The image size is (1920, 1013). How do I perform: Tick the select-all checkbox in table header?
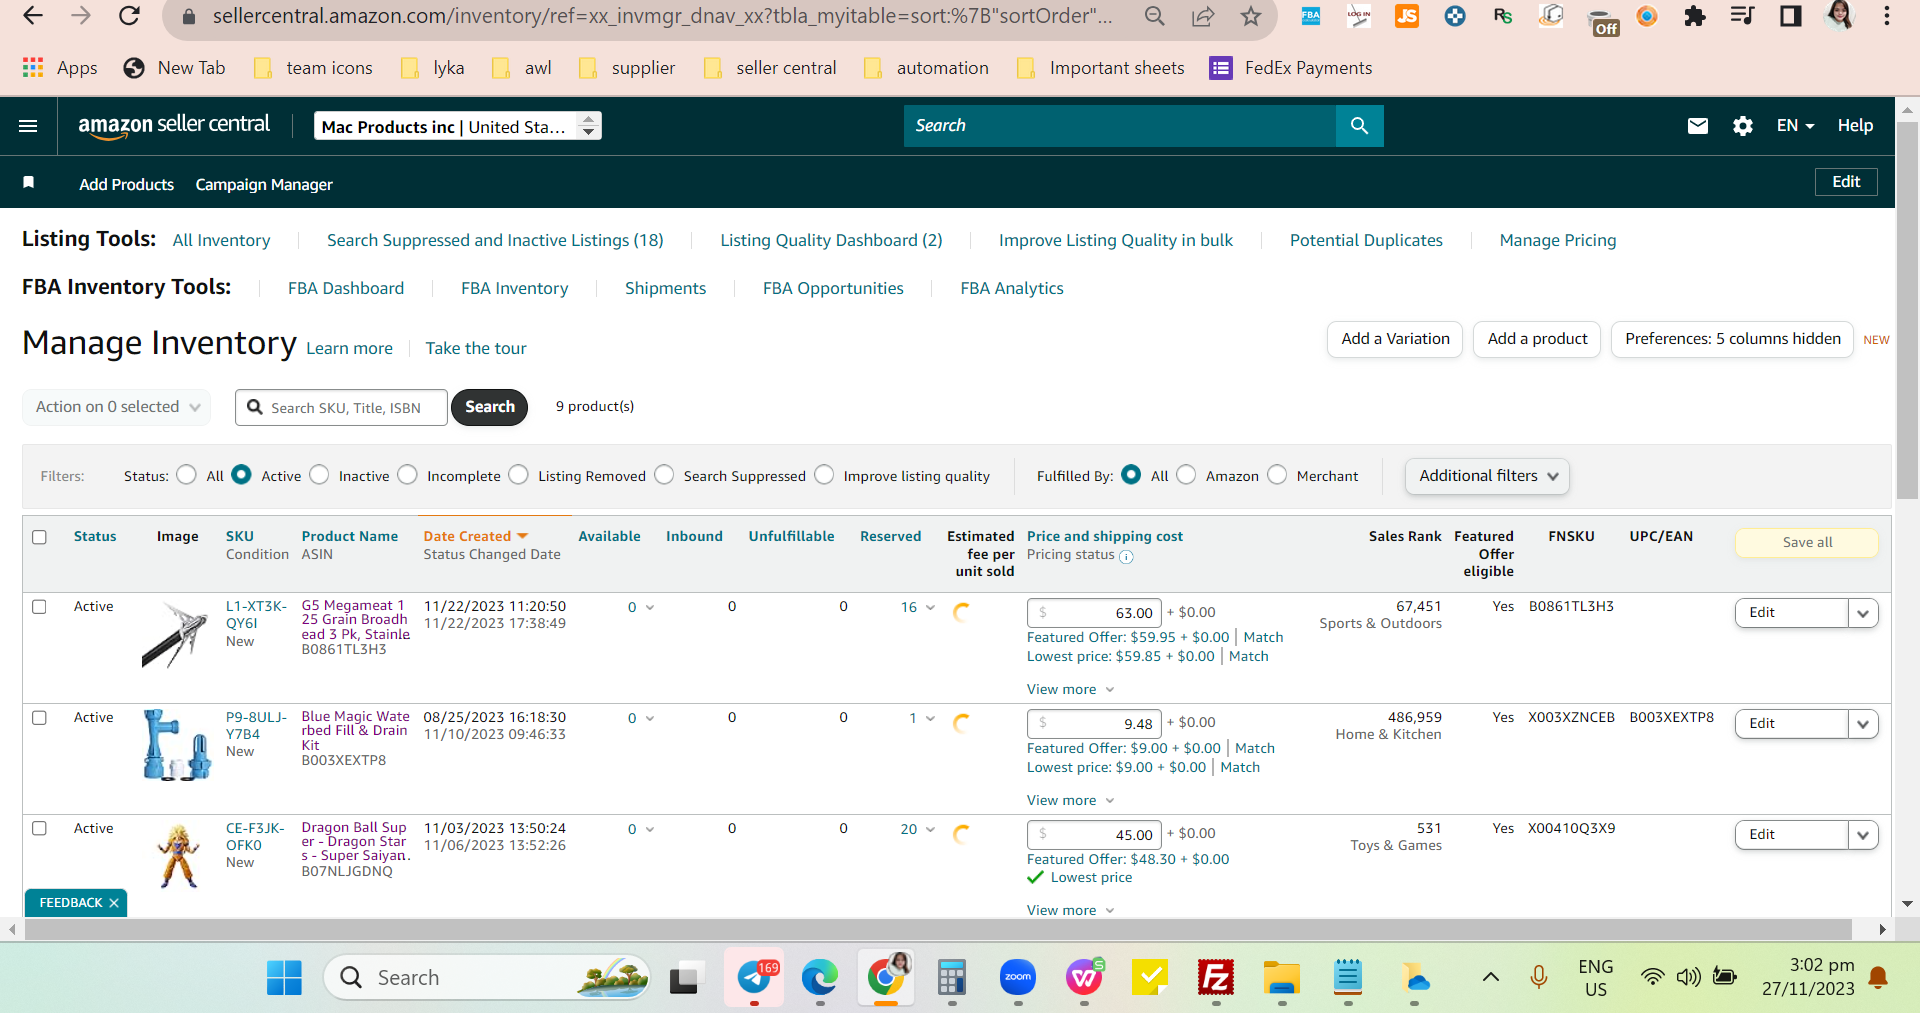click(x=40, y=537)
